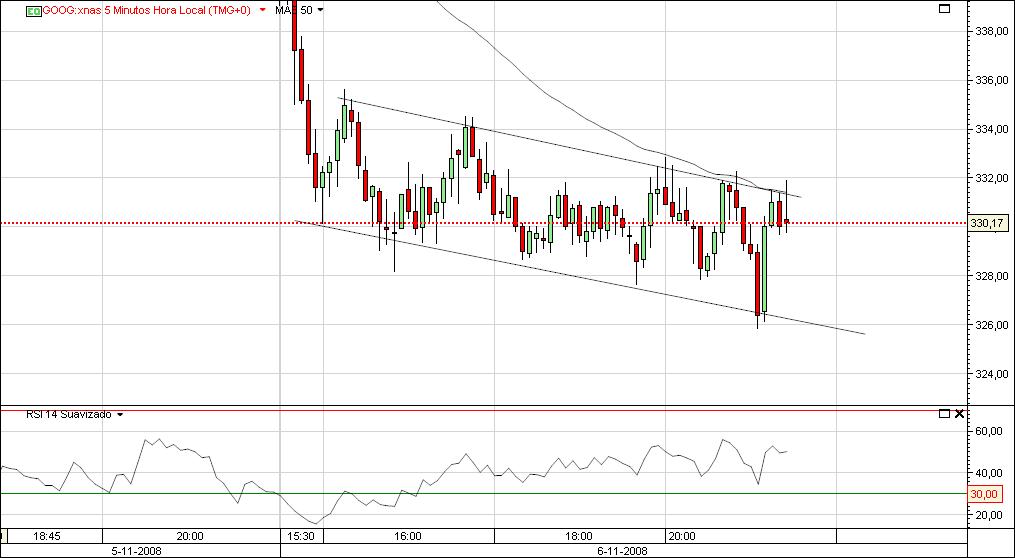Image resolution: width=1015 pixels, height=558 pixels.
Task: Click the 20,00 RSI axis label
Action: click(988, 515)
